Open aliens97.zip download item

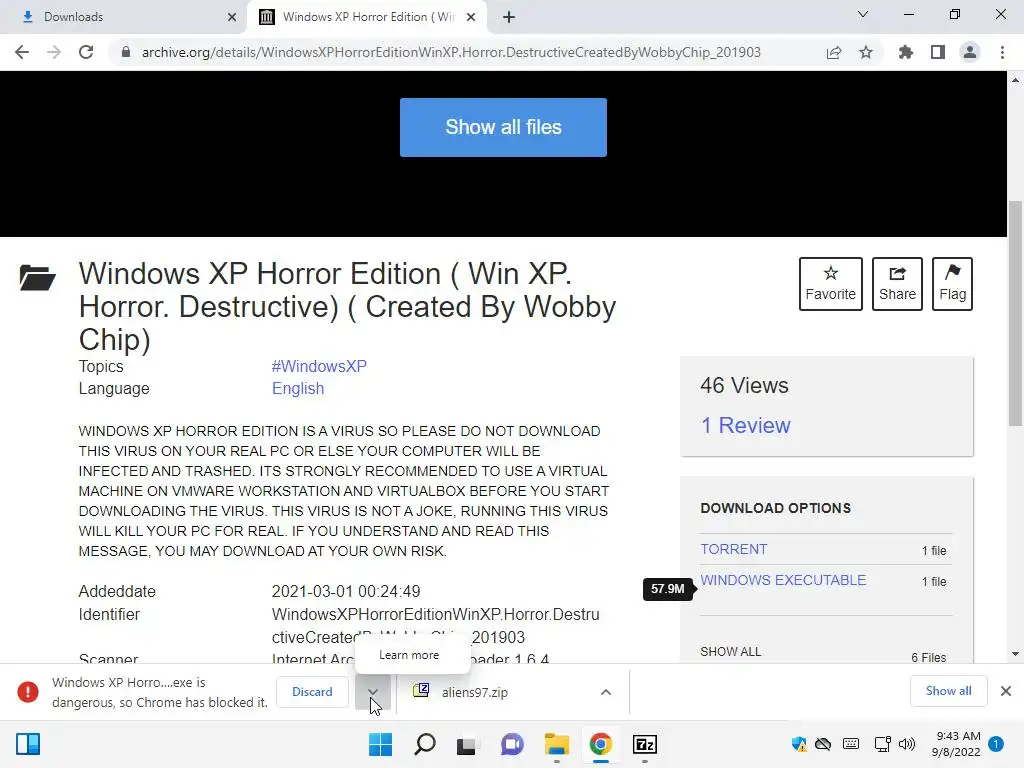(474, 692)
